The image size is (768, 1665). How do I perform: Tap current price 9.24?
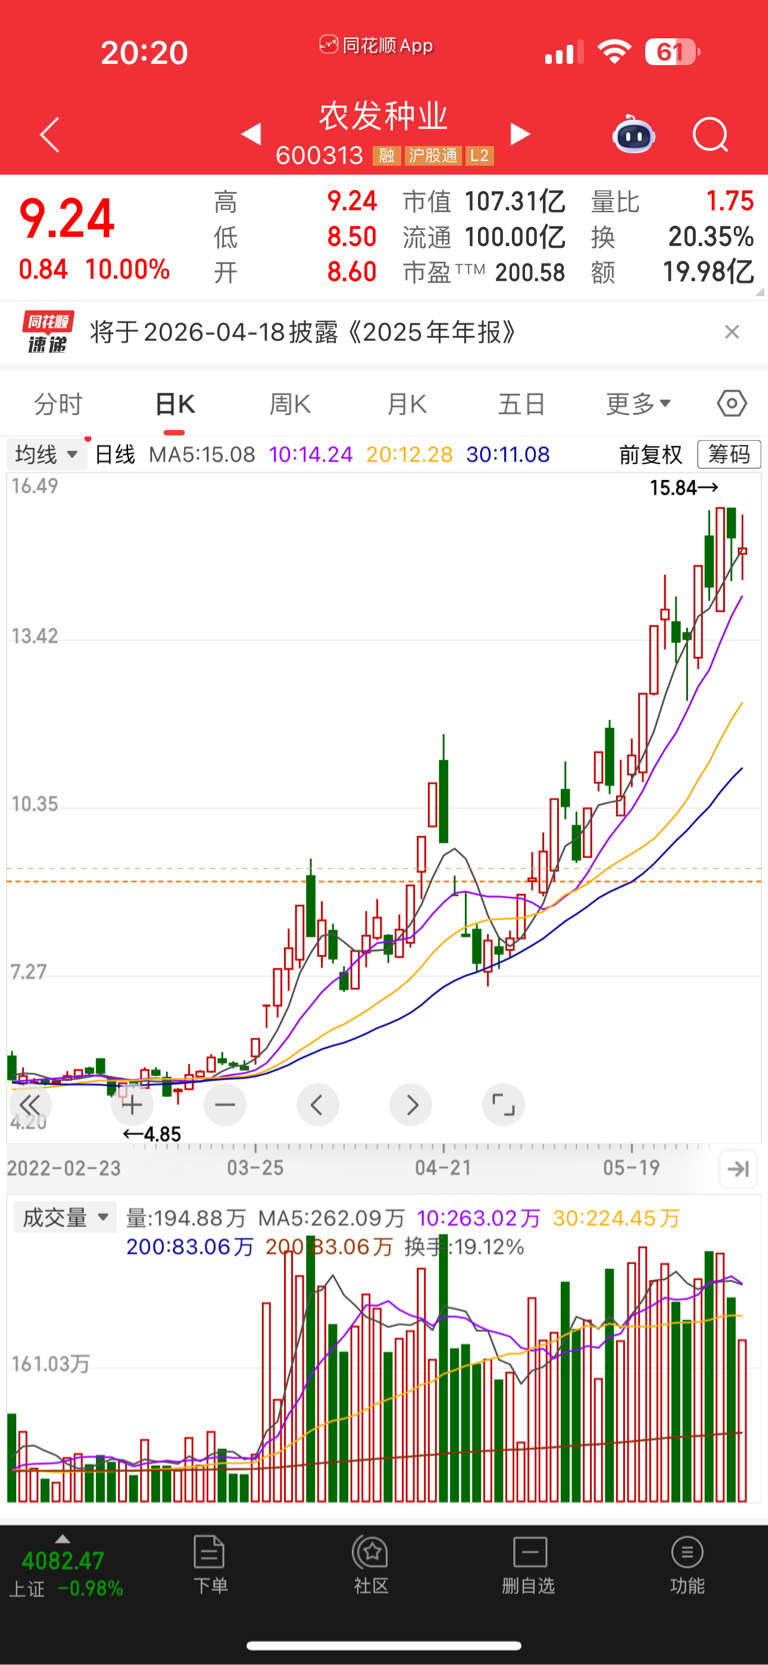pyautogui.click(x=67, y=219)
